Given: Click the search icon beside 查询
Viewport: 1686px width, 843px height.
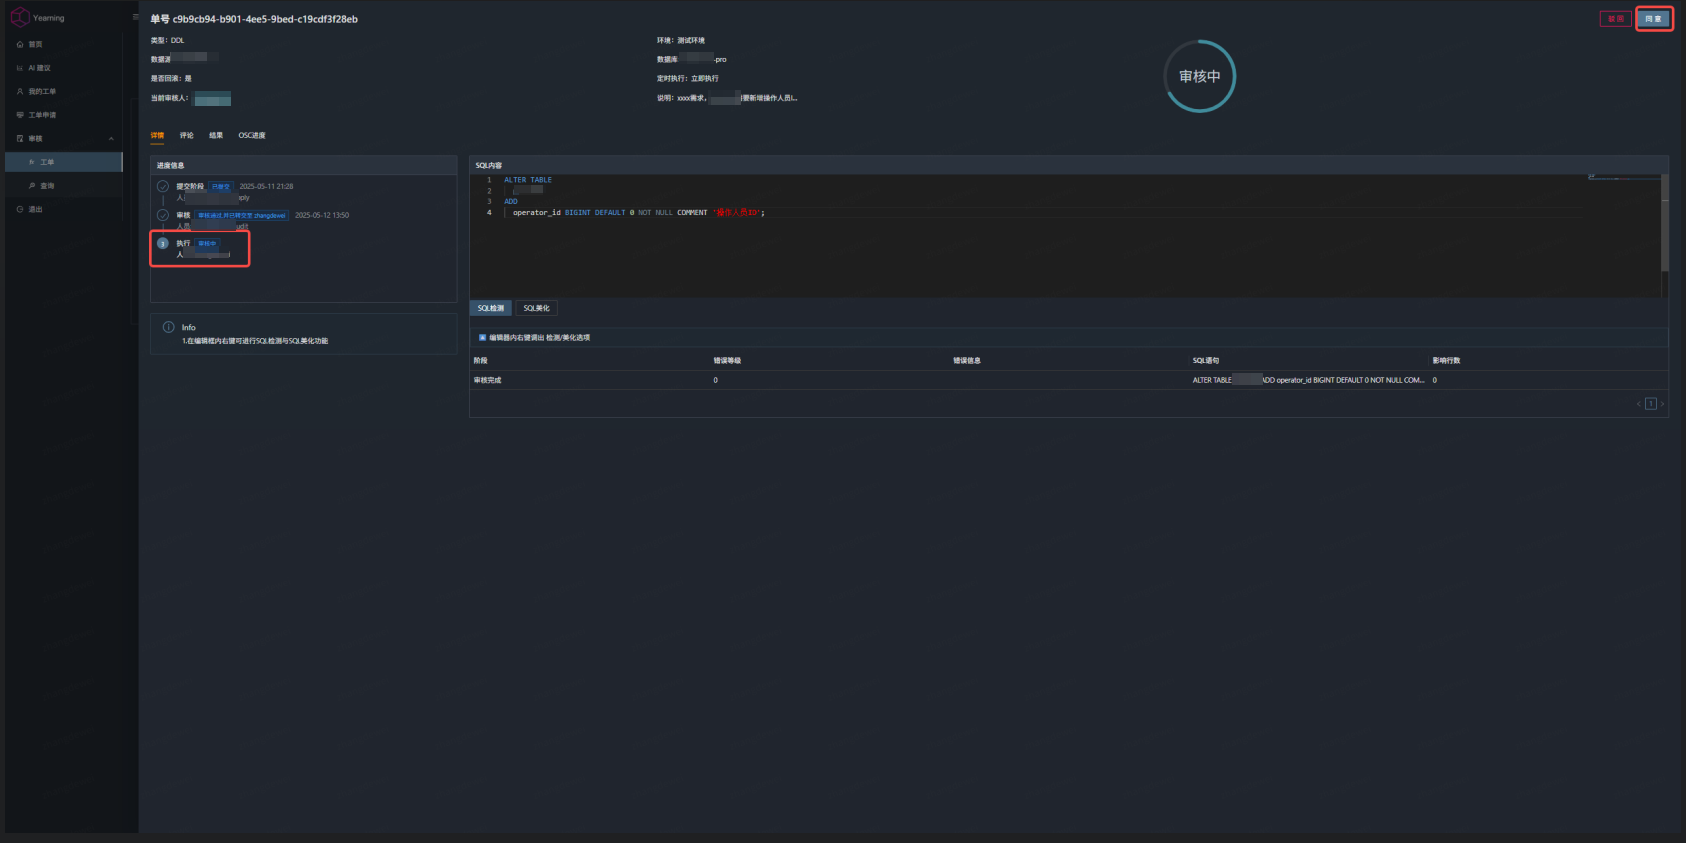Looking at the screenshot, I should 32,185.
